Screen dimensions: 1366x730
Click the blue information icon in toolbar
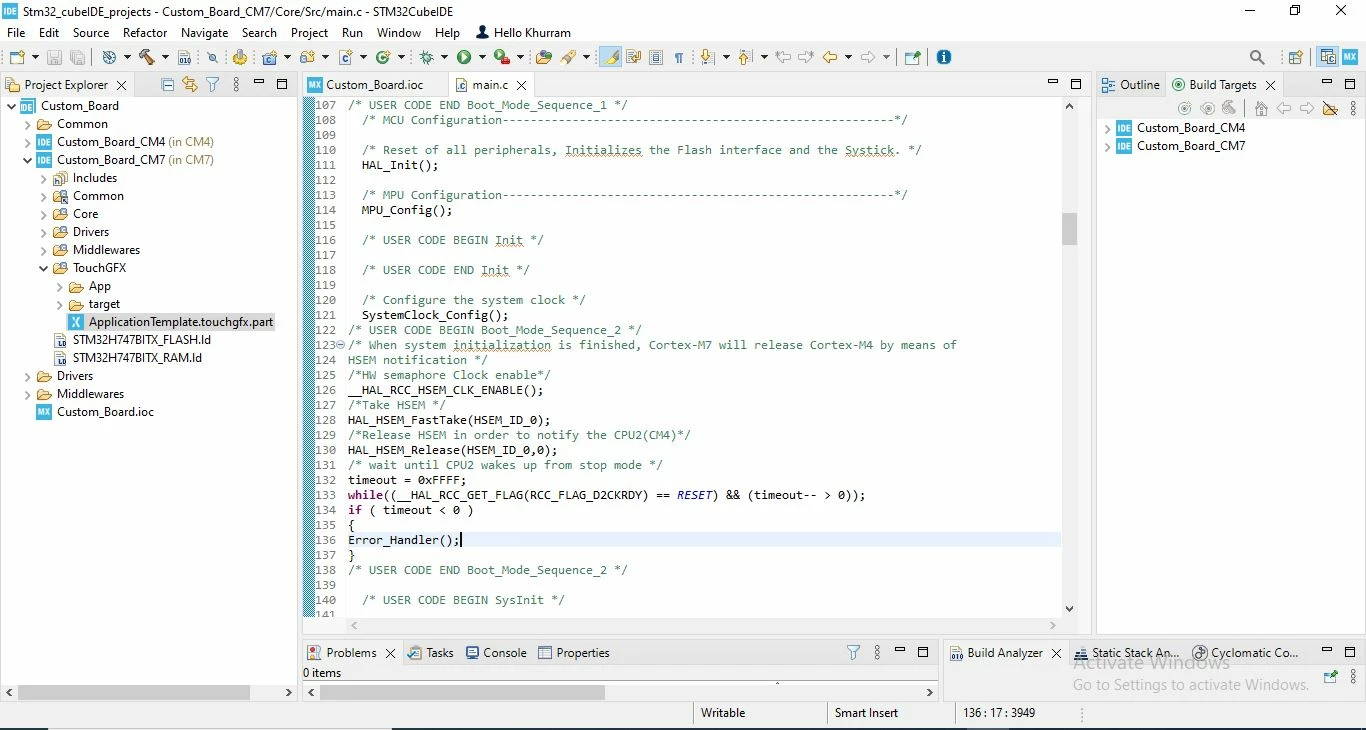(x=943, y=57)
